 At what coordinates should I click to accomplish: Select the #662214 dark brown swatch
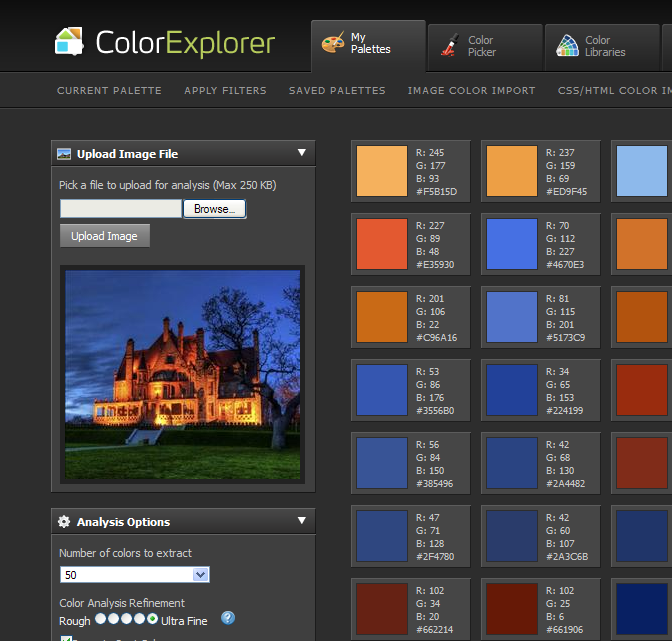click(x=382, y=609)
